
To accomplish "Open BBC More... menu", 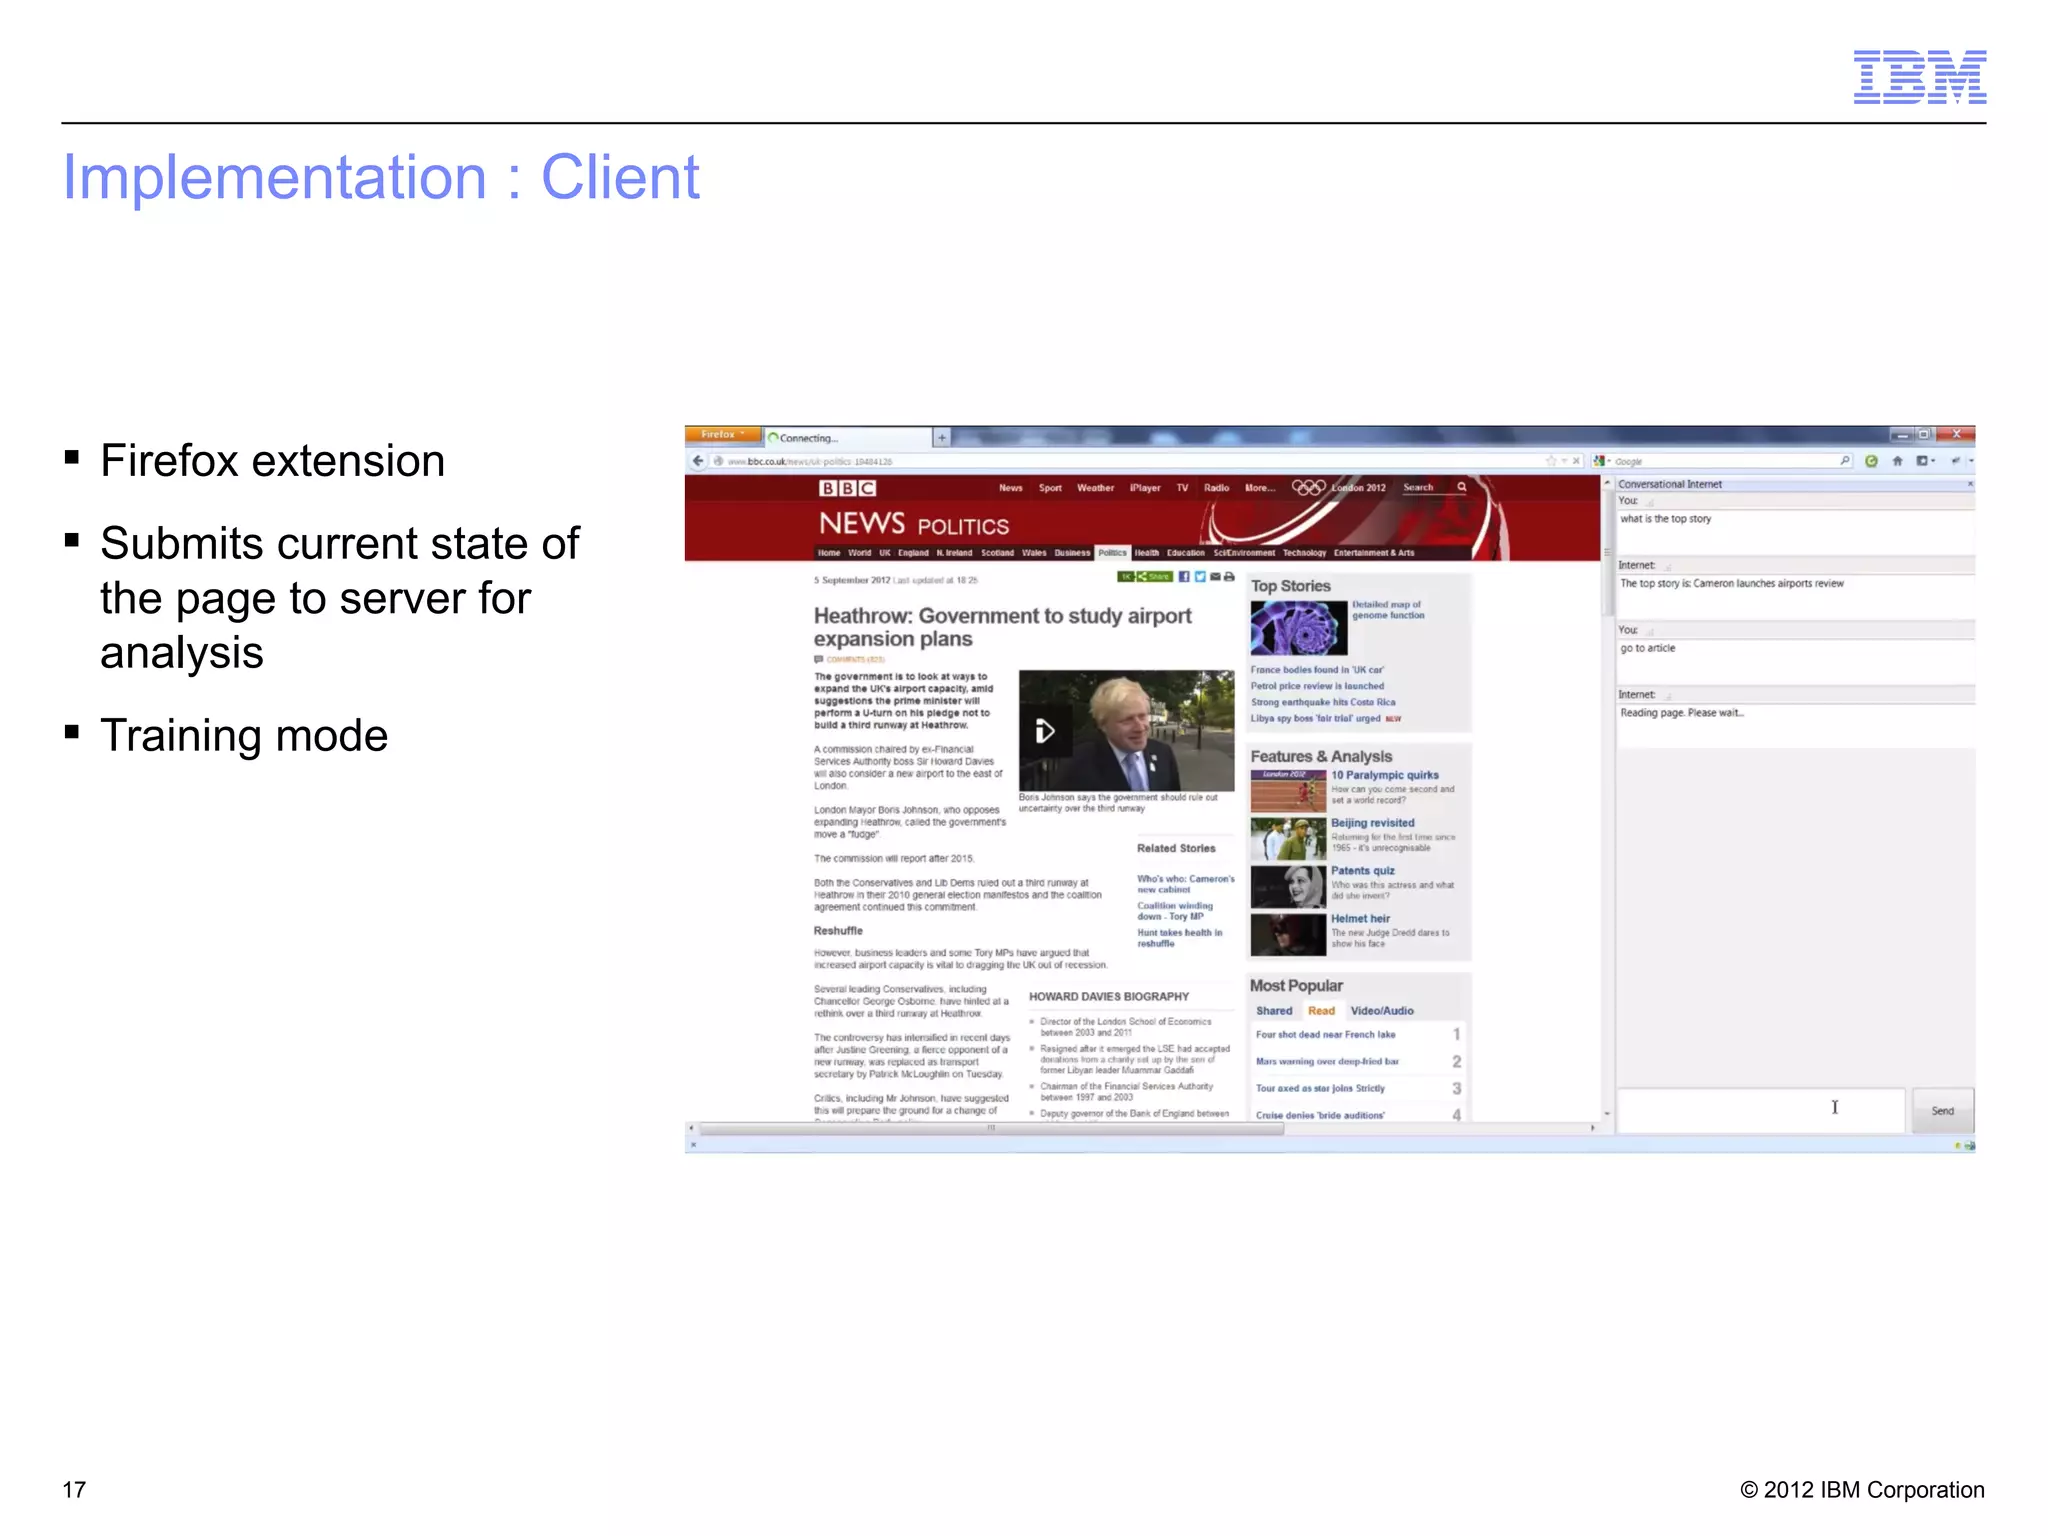I will point(1260,488).
